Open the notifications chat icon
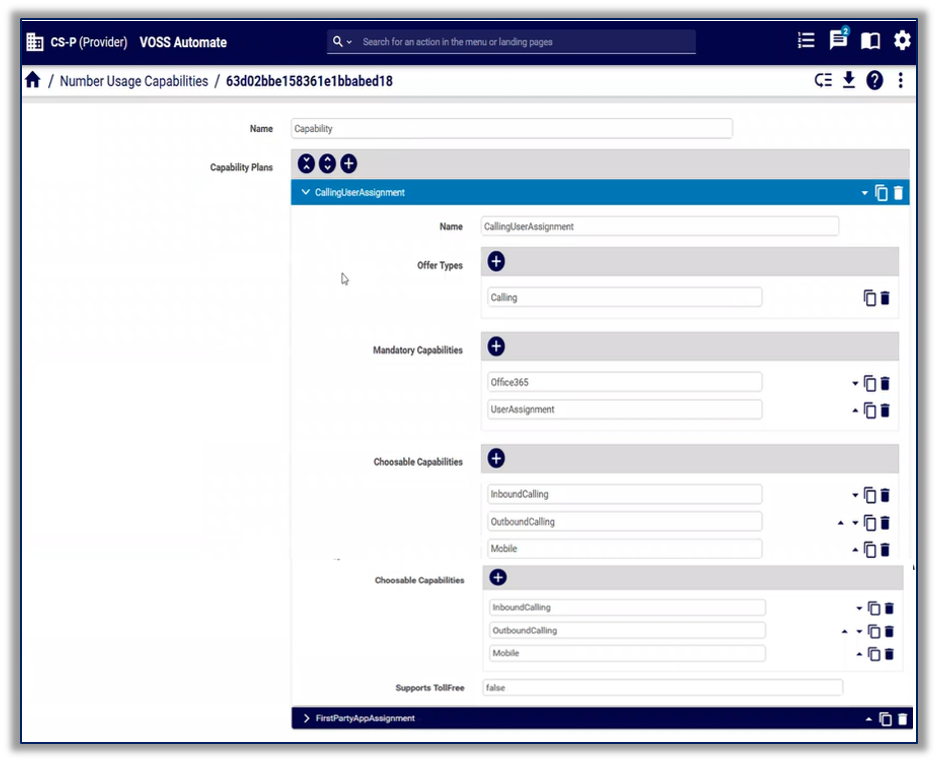This screenshot has height=762, width=938. pos(838,41)
